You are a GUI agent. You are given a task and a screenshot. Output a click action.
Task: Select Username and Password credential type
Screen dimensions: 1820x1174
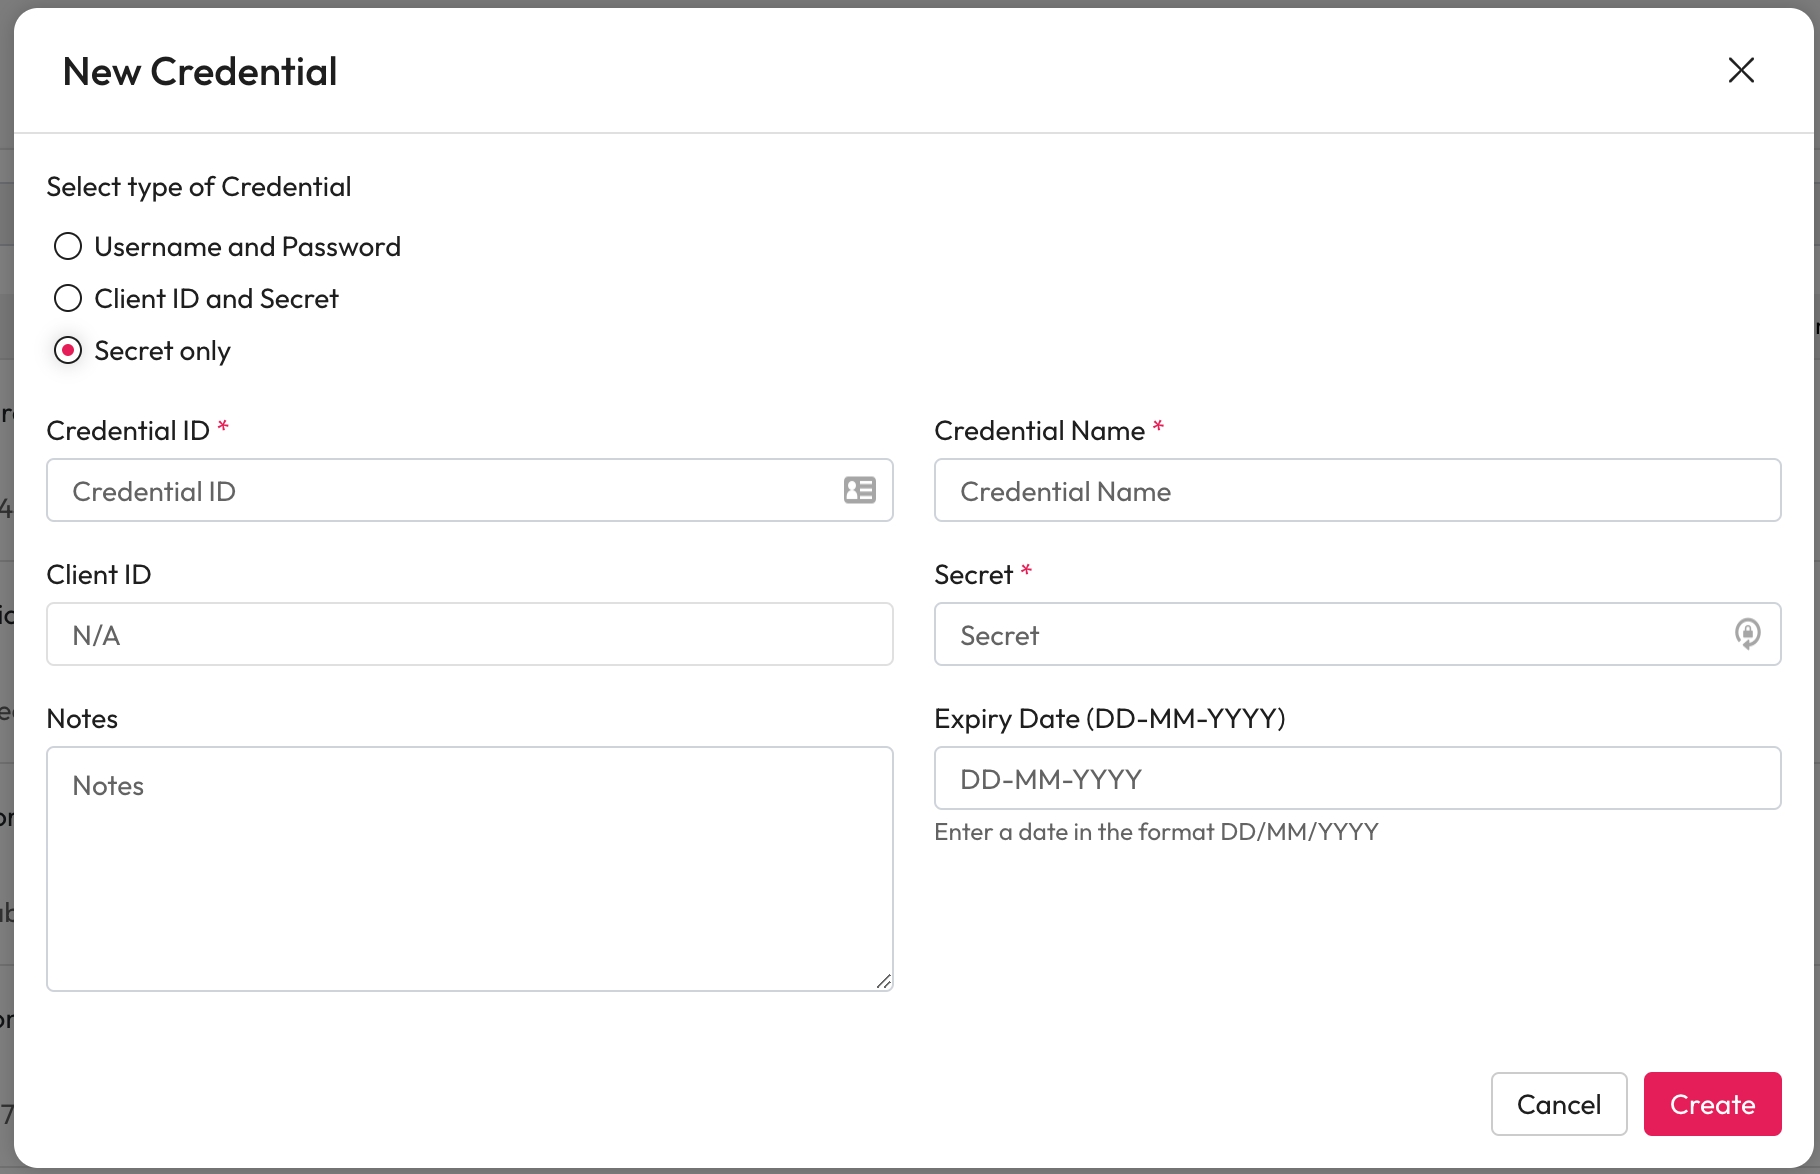point(68,246)
